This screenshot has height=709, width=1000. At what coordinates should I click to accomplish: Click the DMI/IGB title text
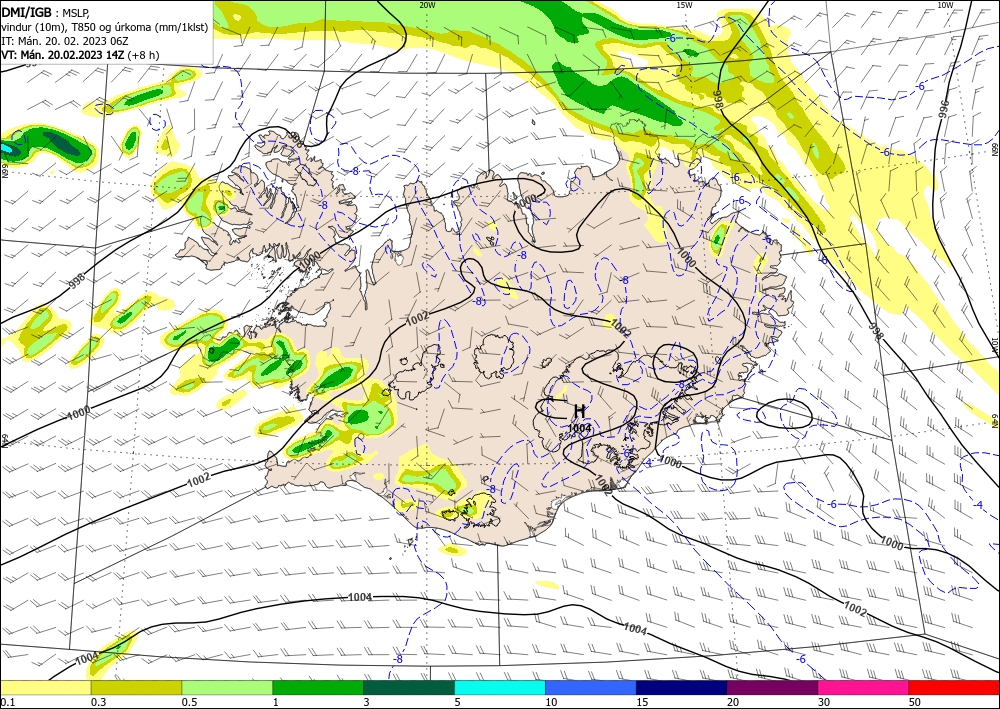click(x=26, y=13)
